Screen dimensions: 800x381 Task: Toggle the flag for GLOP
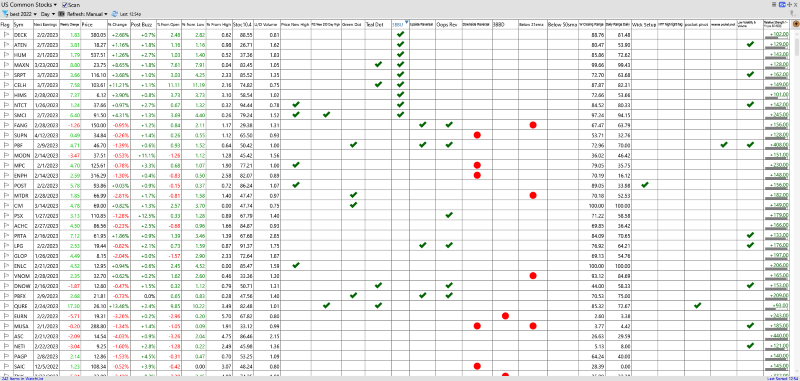click(6, 255)
